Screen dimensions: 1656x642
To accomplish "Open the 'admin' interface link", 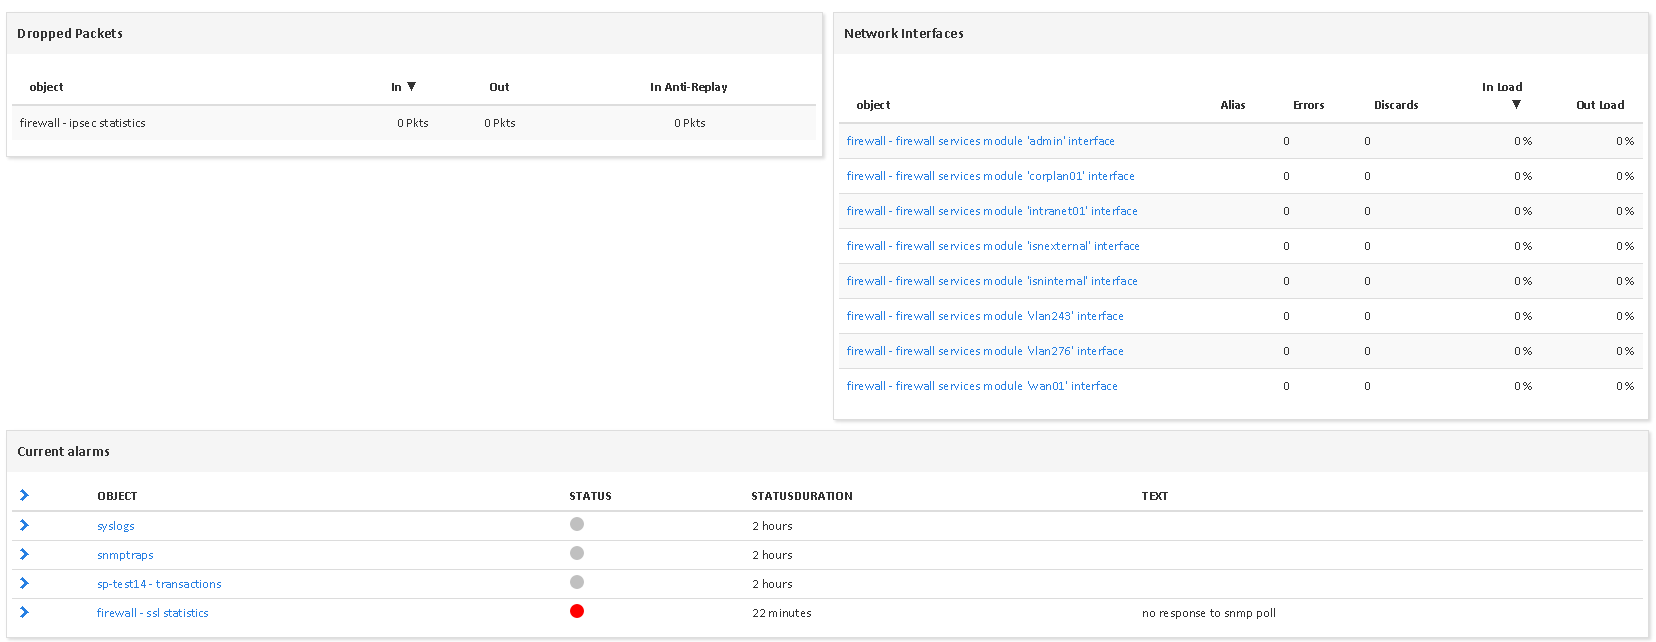I will pyautogui.click(x=980, y=141).
